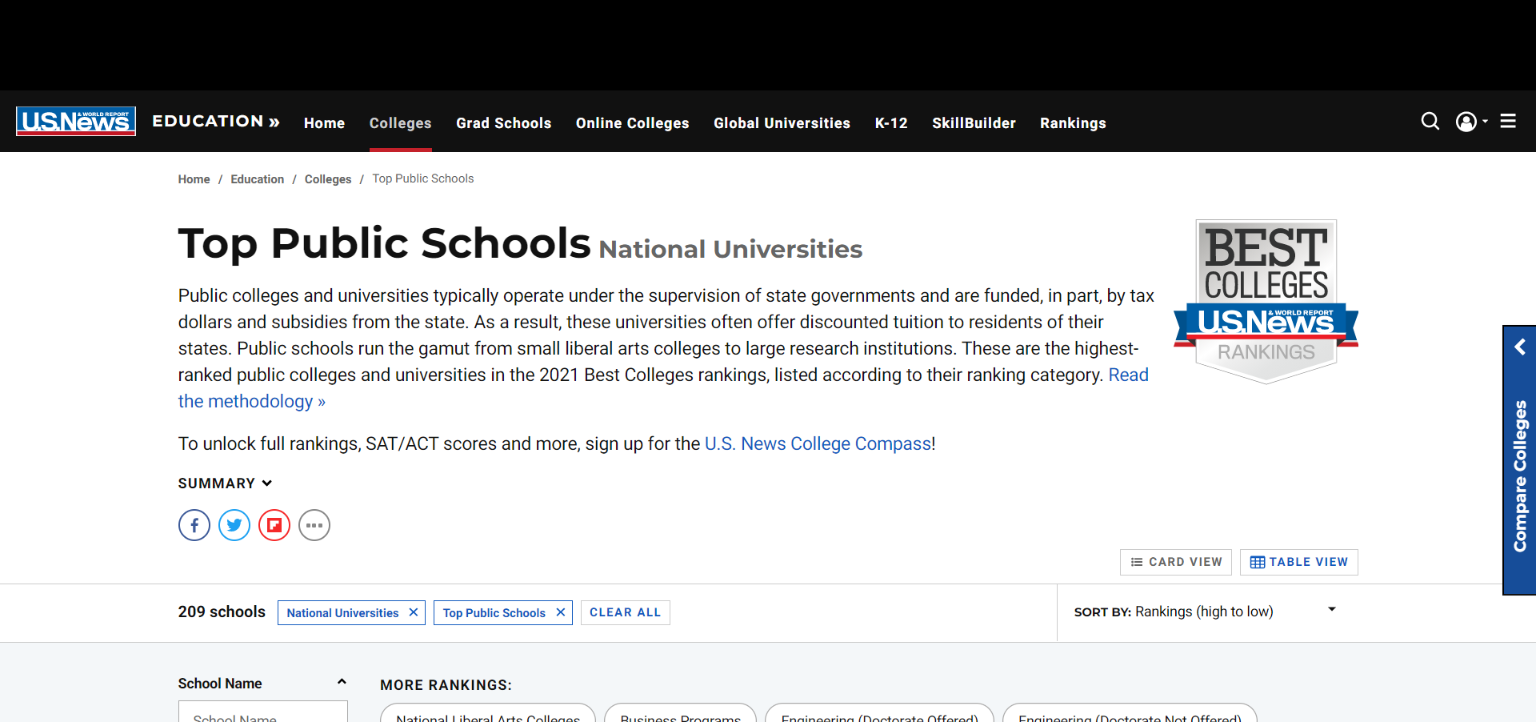Share page via Twitter icon
This screenshot has width=1536, height=722.
234,525
